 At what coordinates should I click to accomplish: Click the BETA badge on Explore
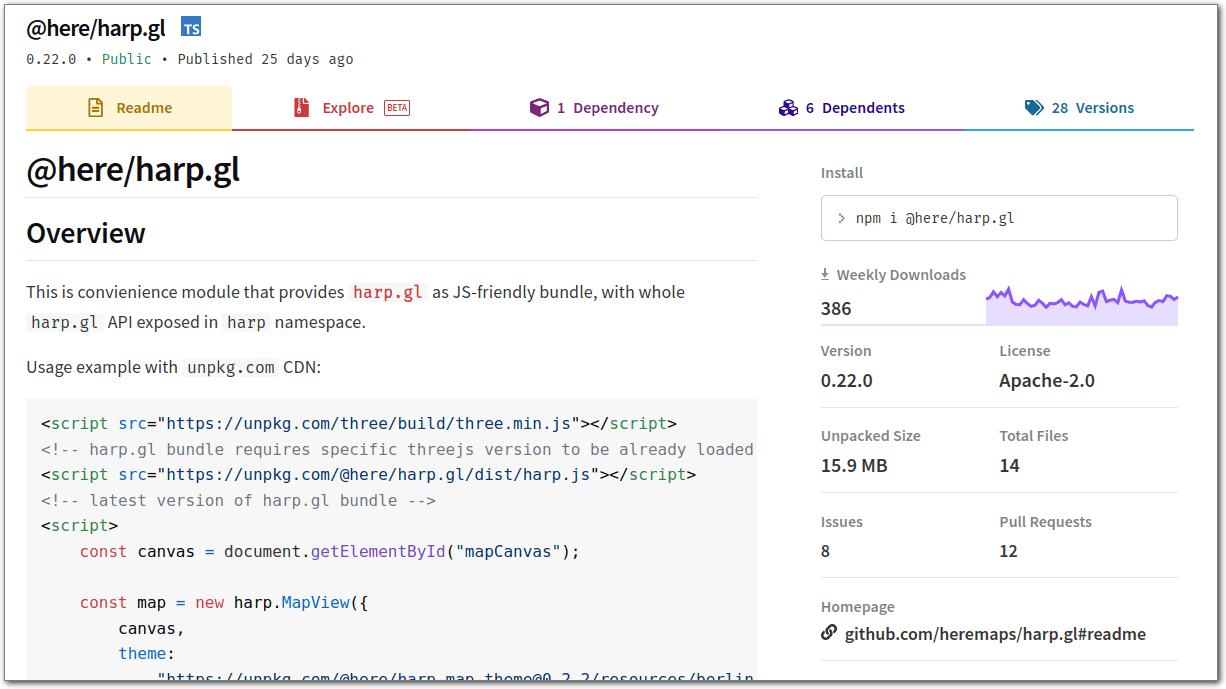(397, 108)
